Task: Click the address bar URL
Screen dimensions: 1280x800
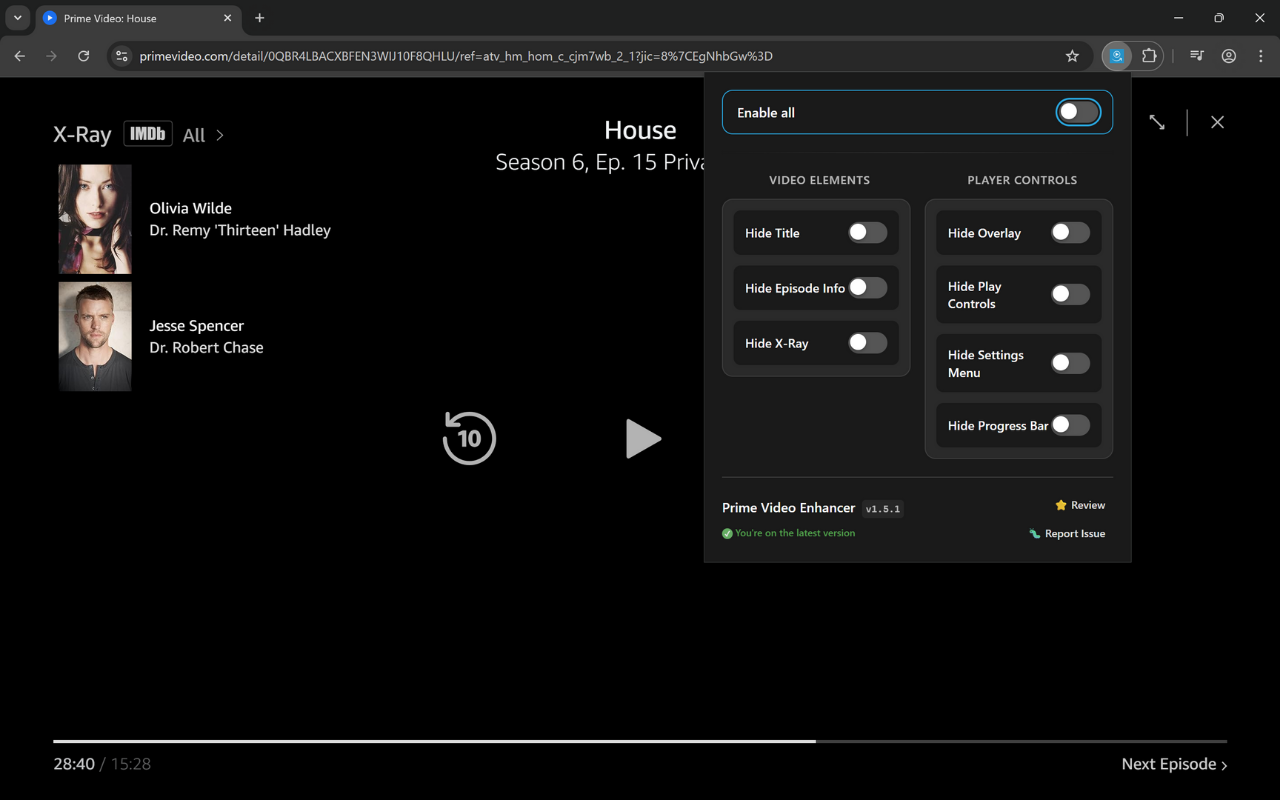Action: tap(456, 56)
